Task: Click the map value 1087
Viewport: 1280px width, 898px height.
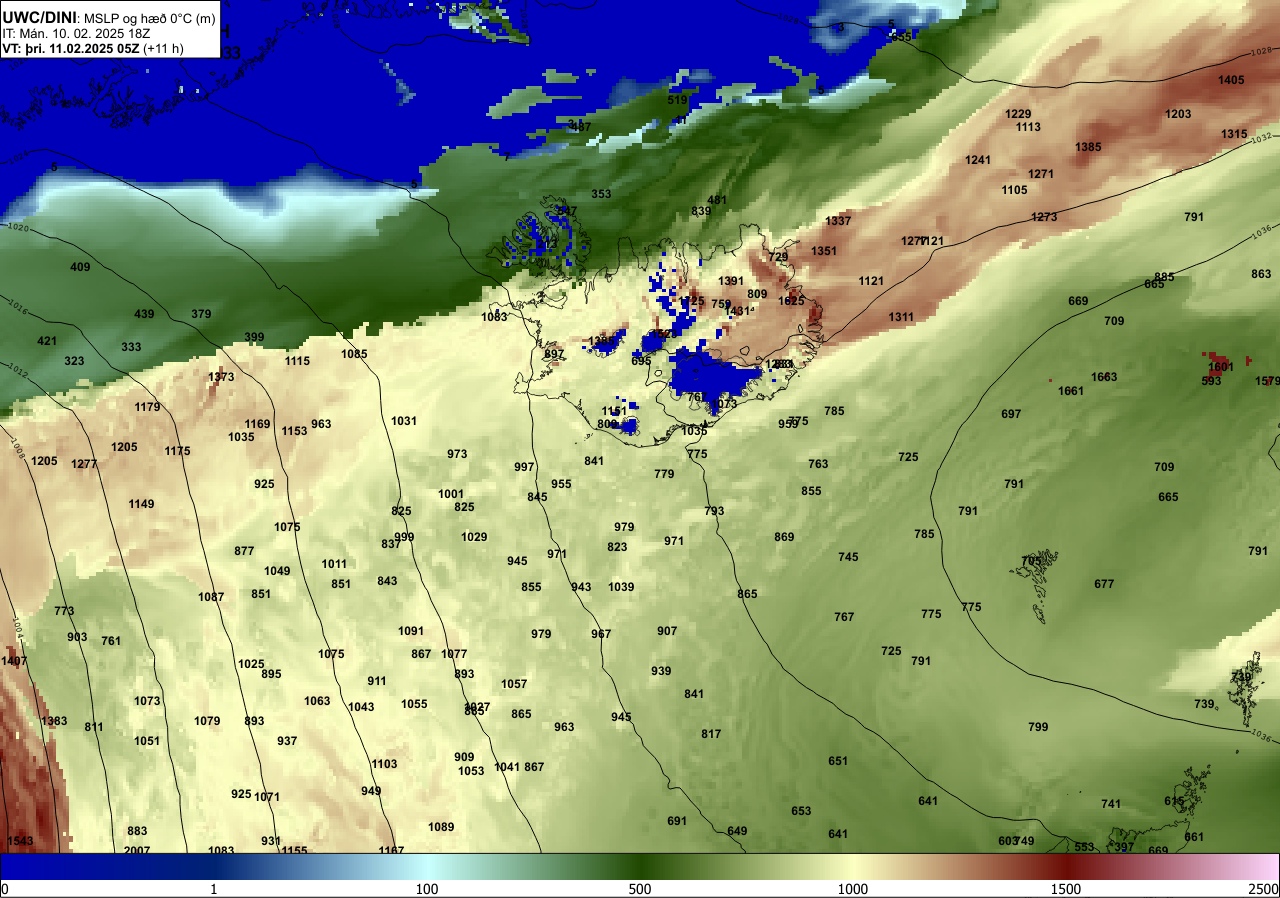Action: (x=211, y=597)
